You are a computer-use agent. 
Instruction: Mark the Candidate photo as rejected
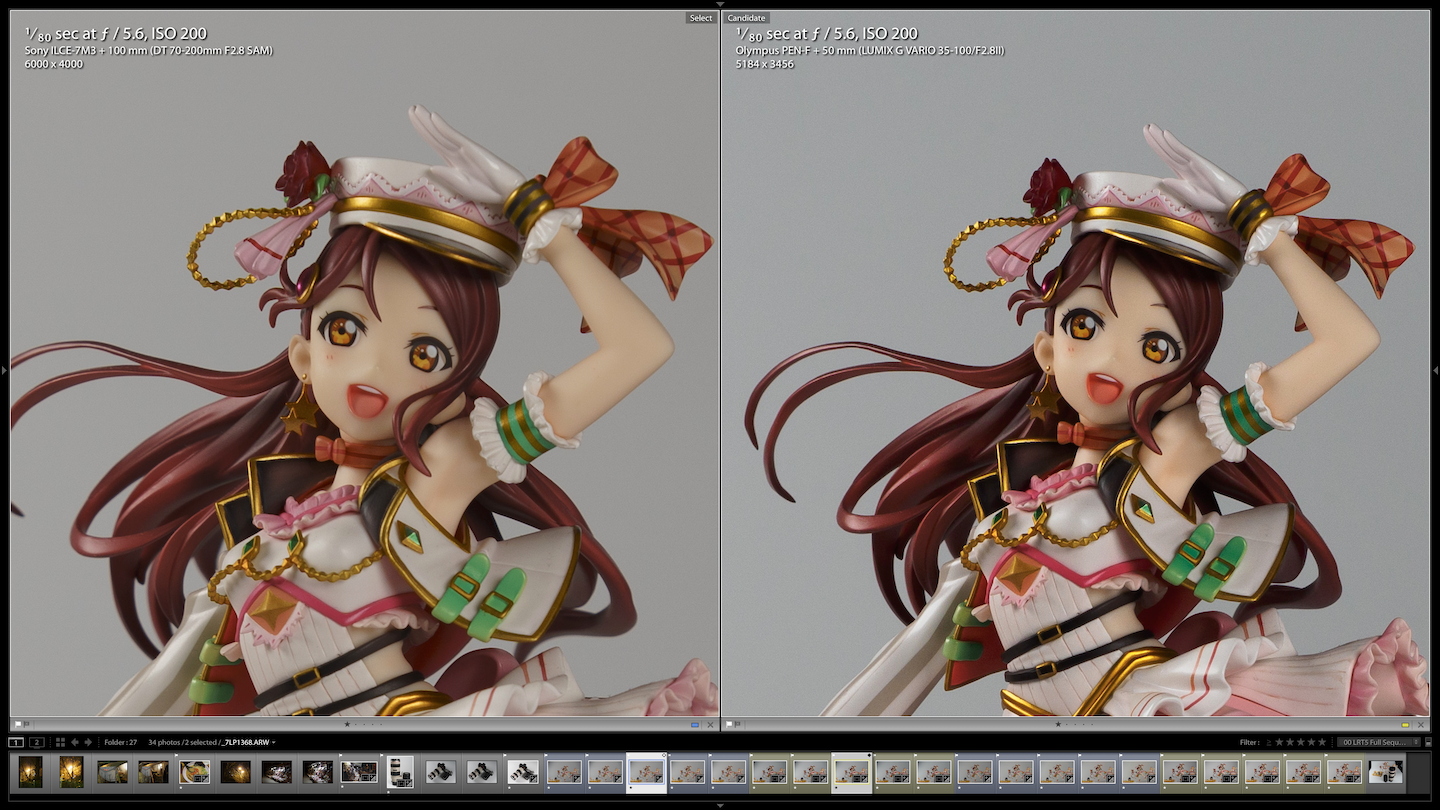(738, 724)
